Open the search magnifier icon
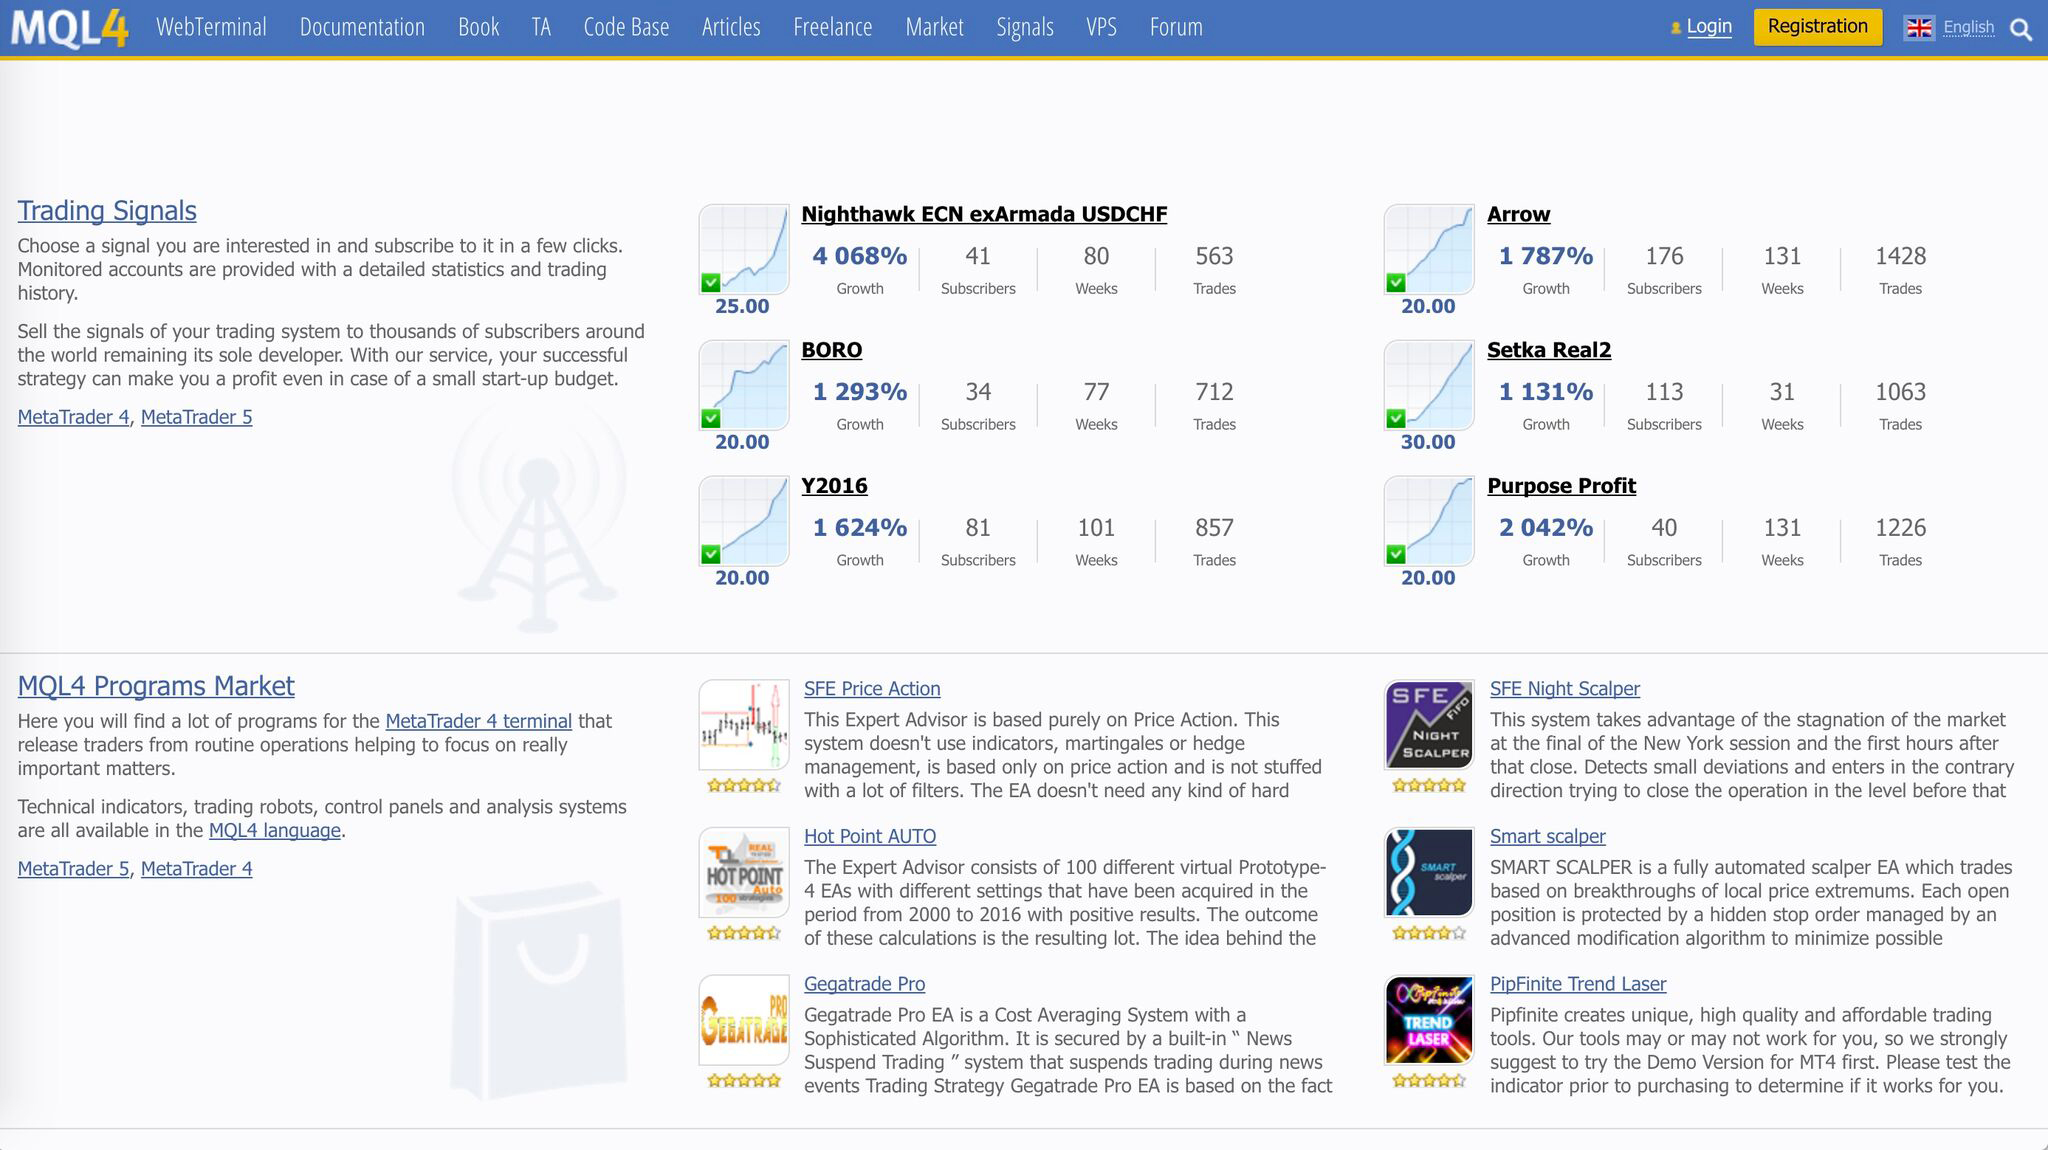 click(x=2021, y=29)
